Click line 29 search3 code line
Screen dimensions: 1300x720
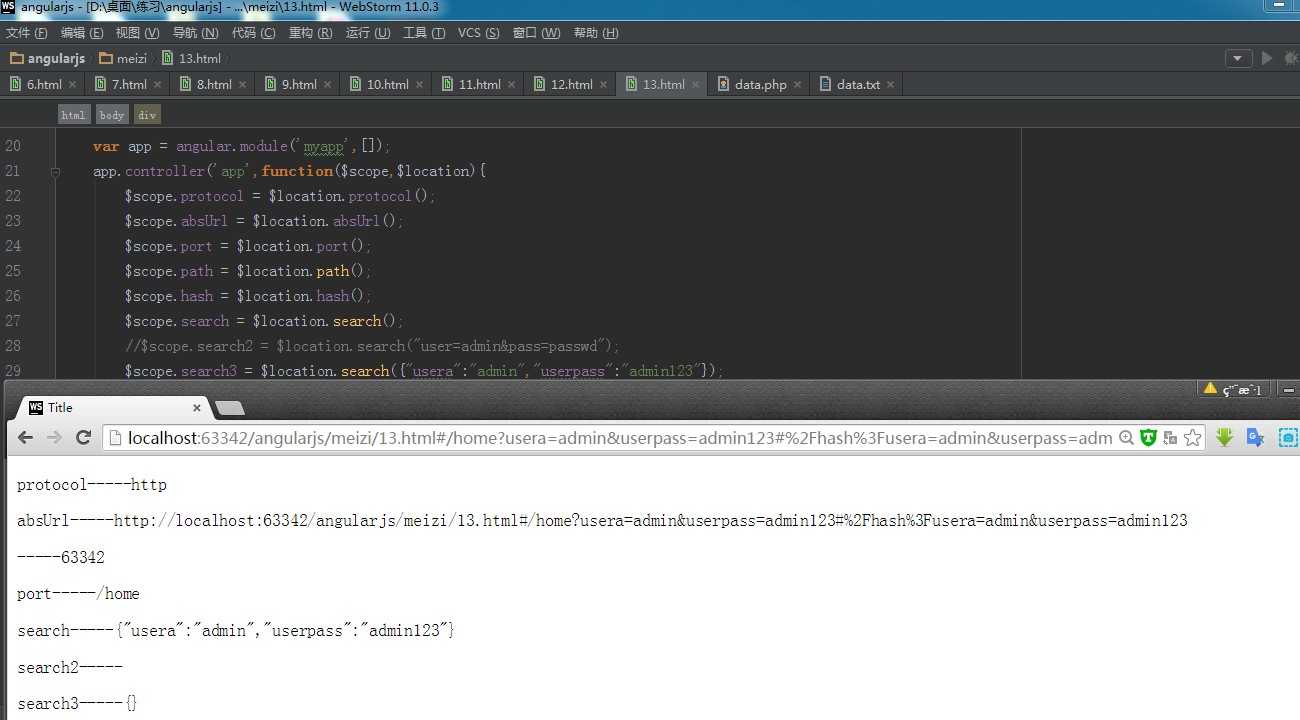[423, 371]
